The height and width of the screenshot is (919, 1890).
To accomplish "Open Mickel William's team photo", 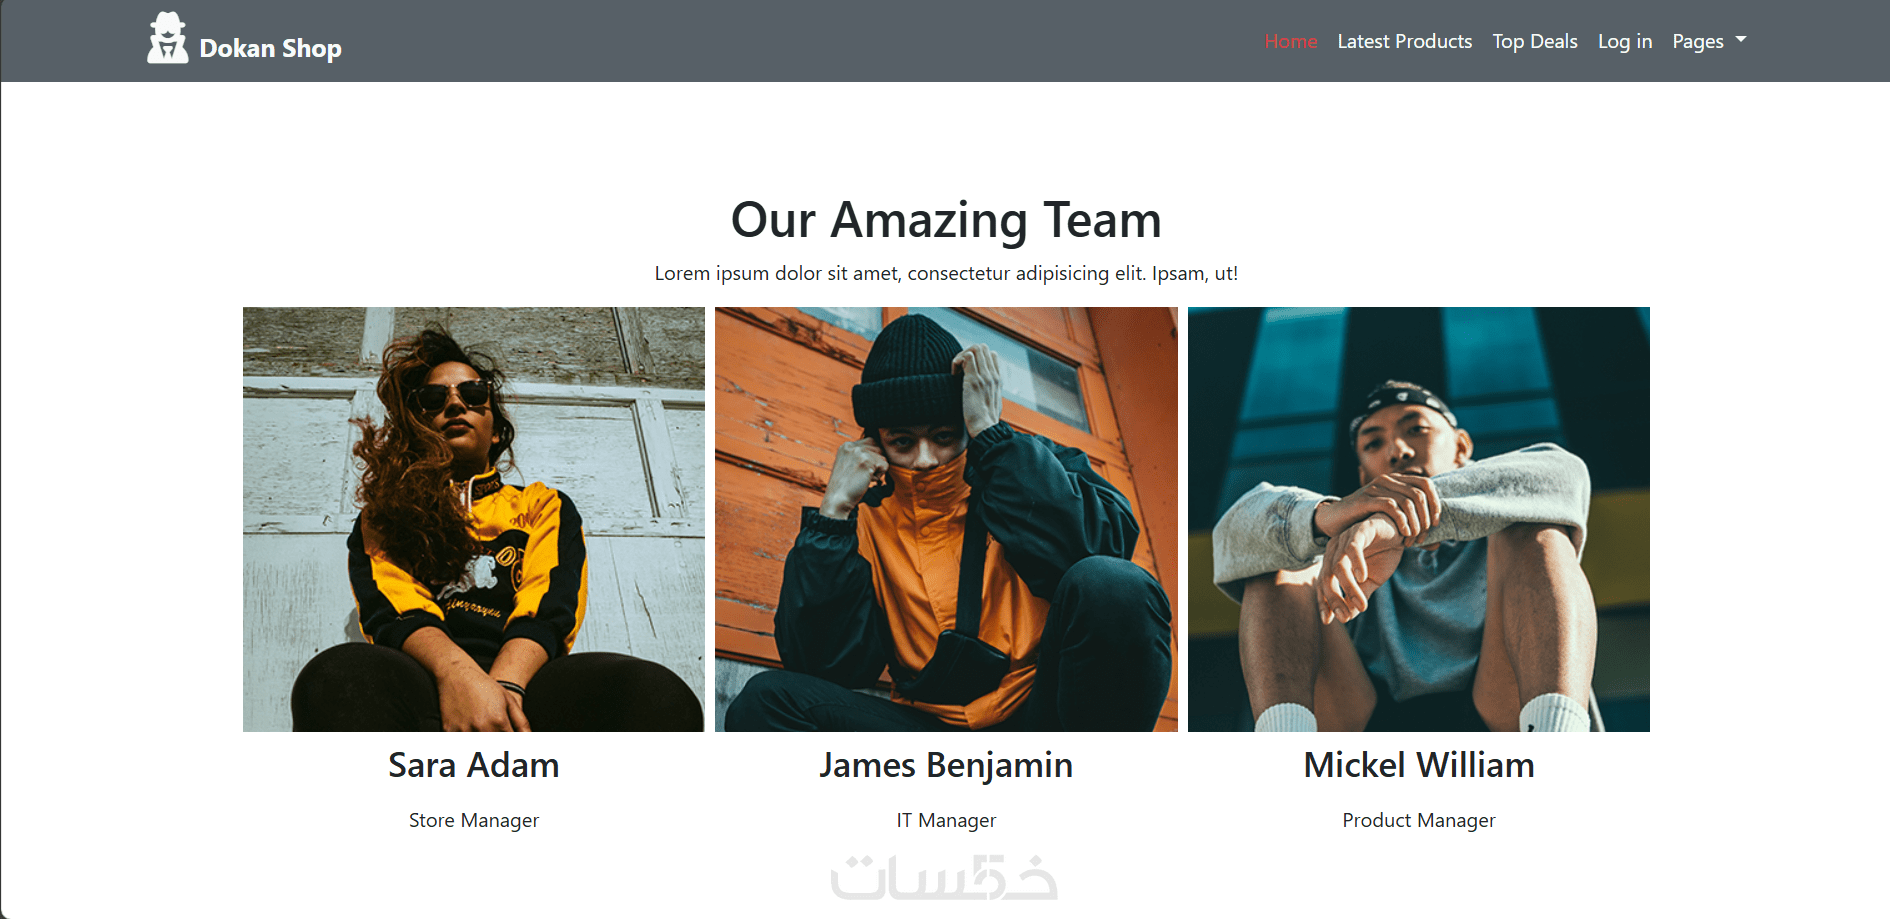I will click(1418, 519).
